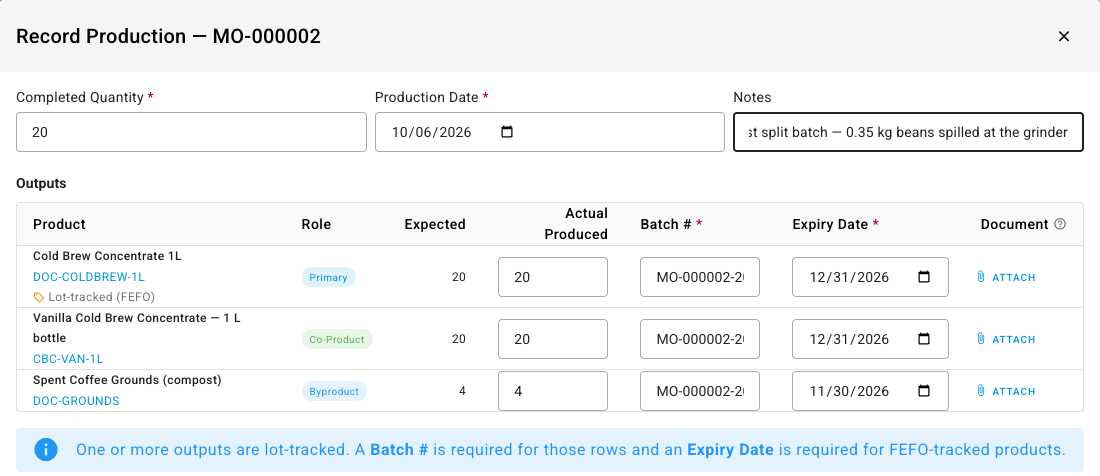Click the Actual Produced column header
1100x476 pixels.
pos(576,224)
